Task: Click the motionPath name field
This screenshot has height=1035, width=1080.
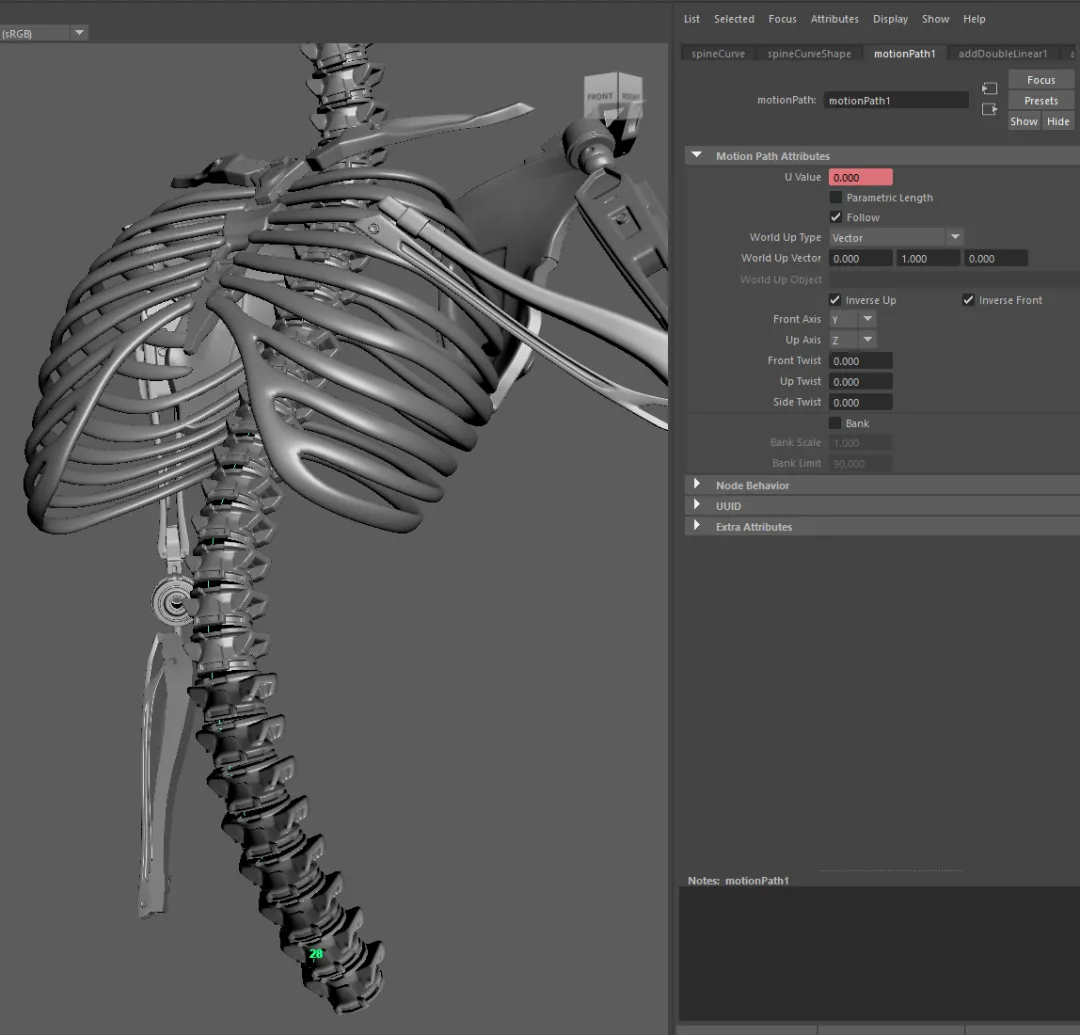Action: [x=896, y=101]
